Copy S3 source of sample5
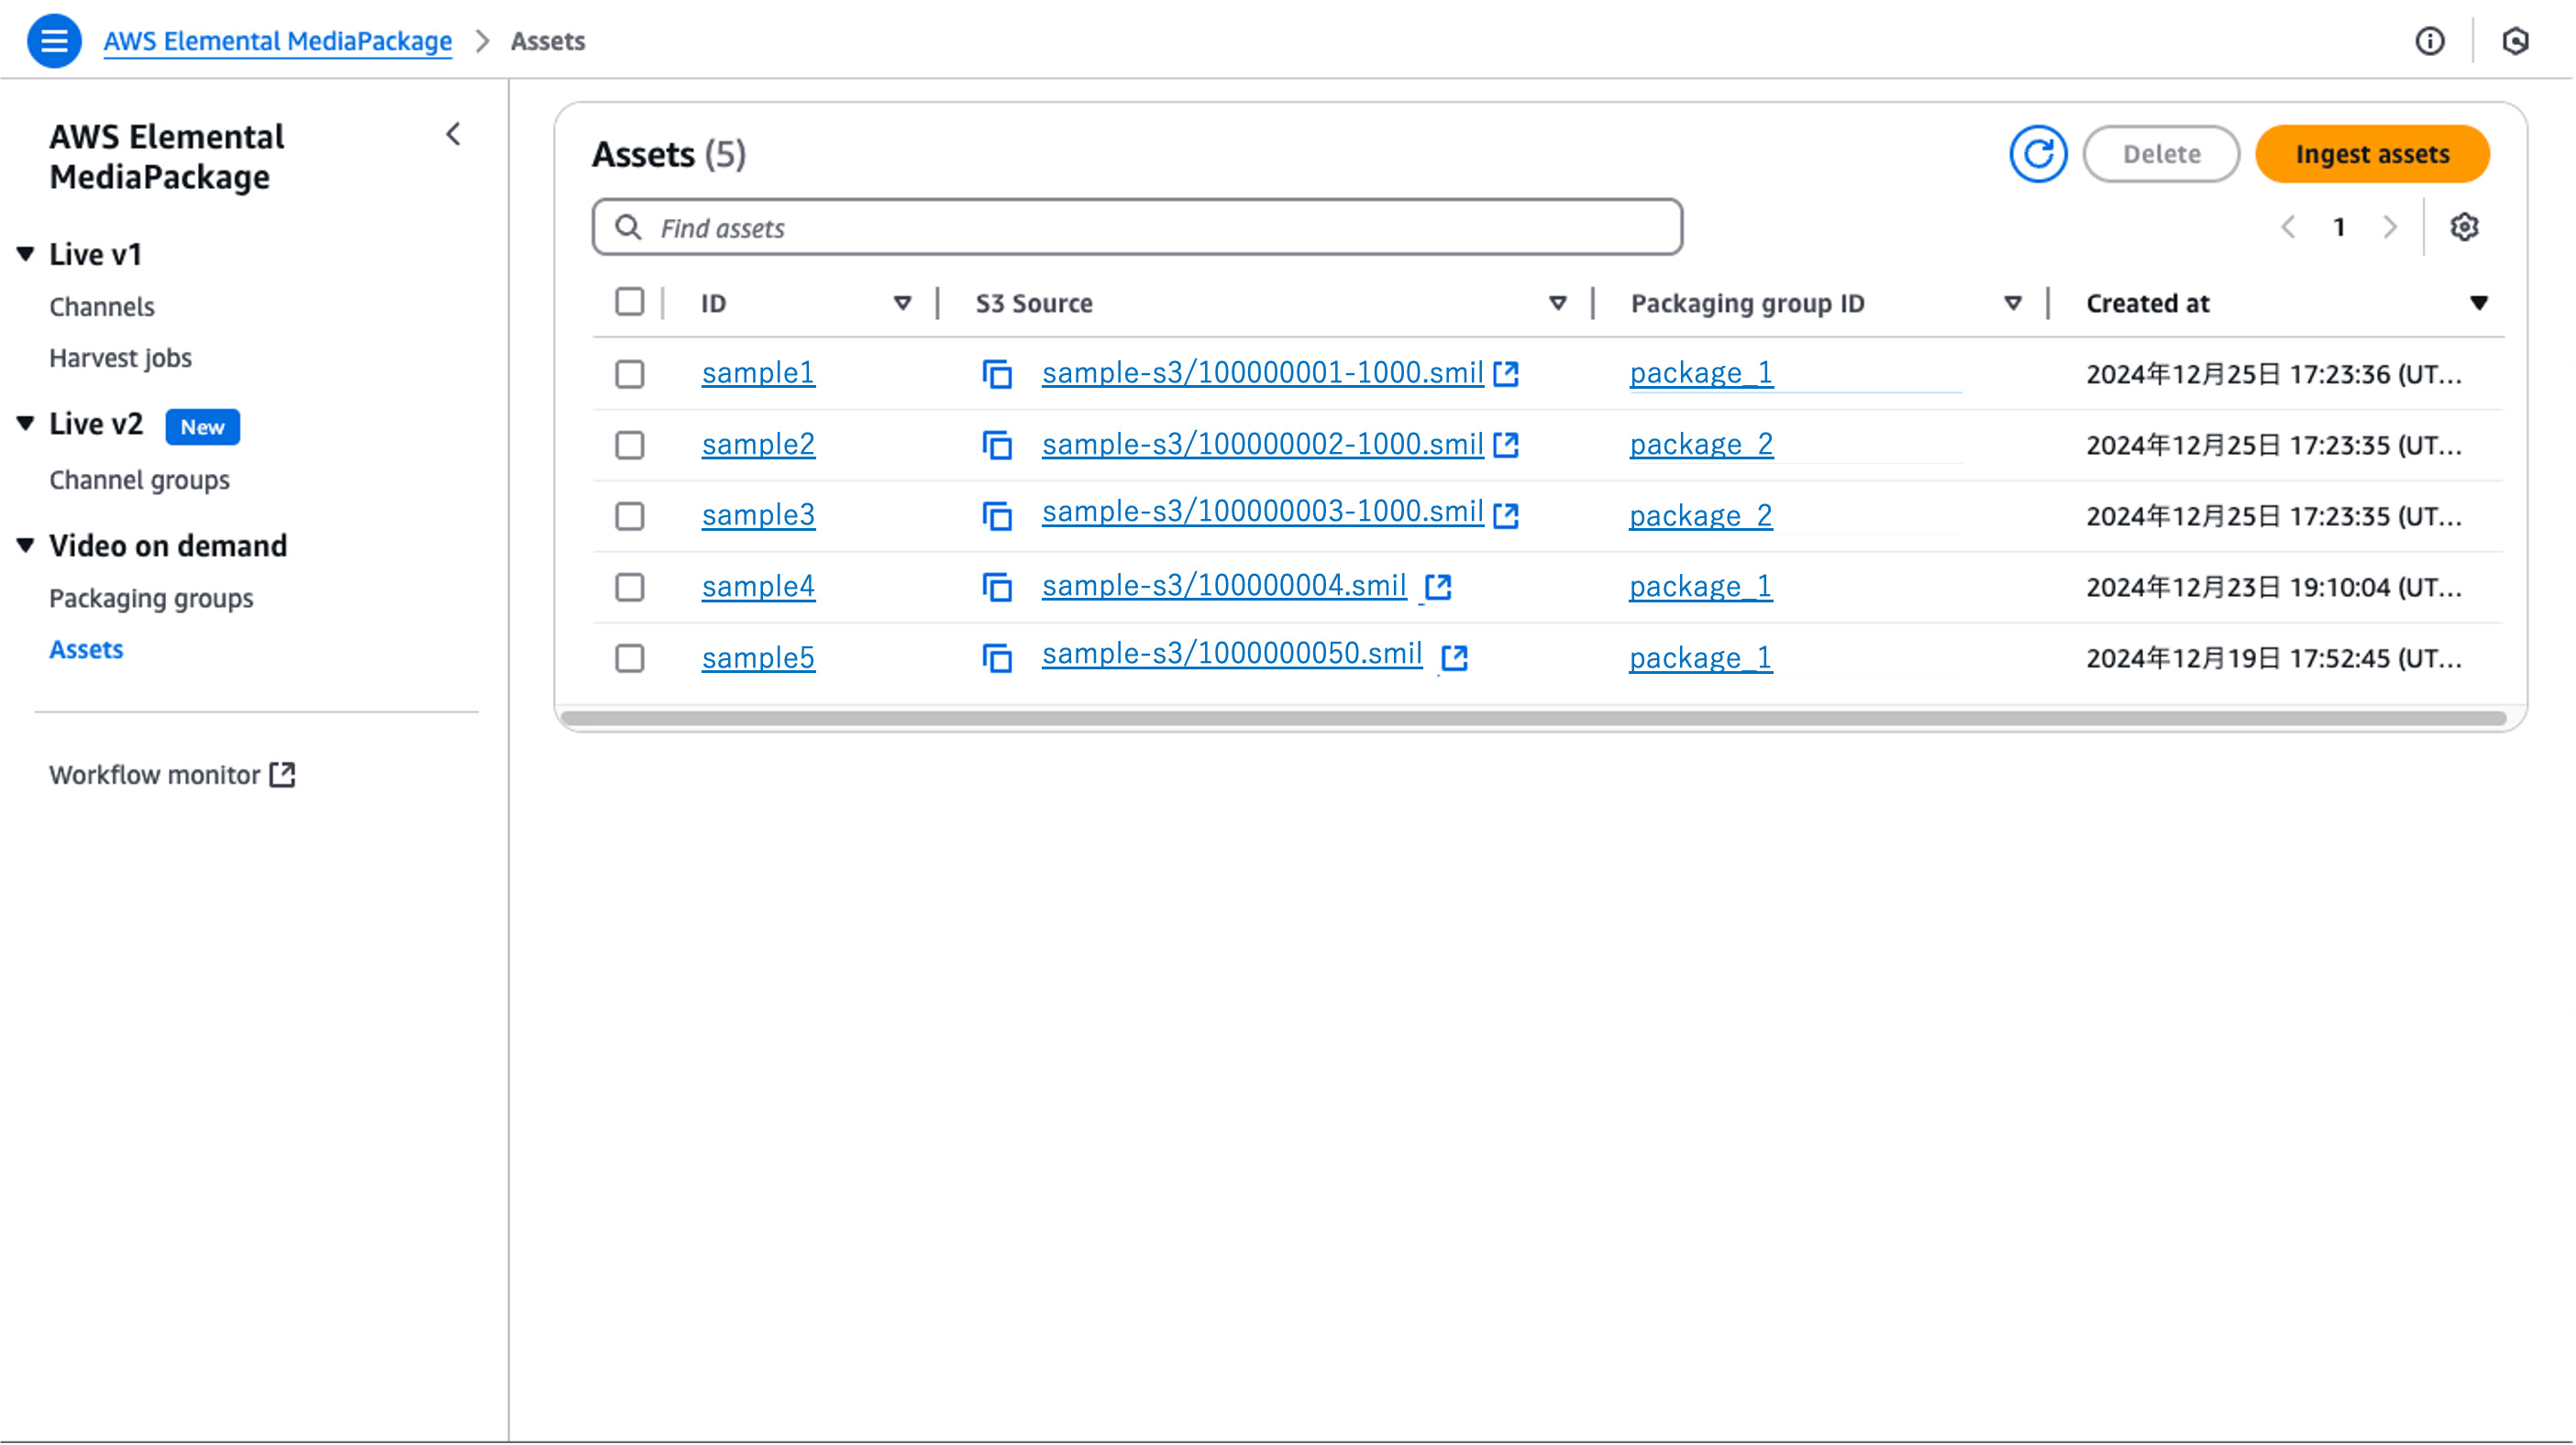Viewport: 2576px width, 1445px height. coord(997,658)
